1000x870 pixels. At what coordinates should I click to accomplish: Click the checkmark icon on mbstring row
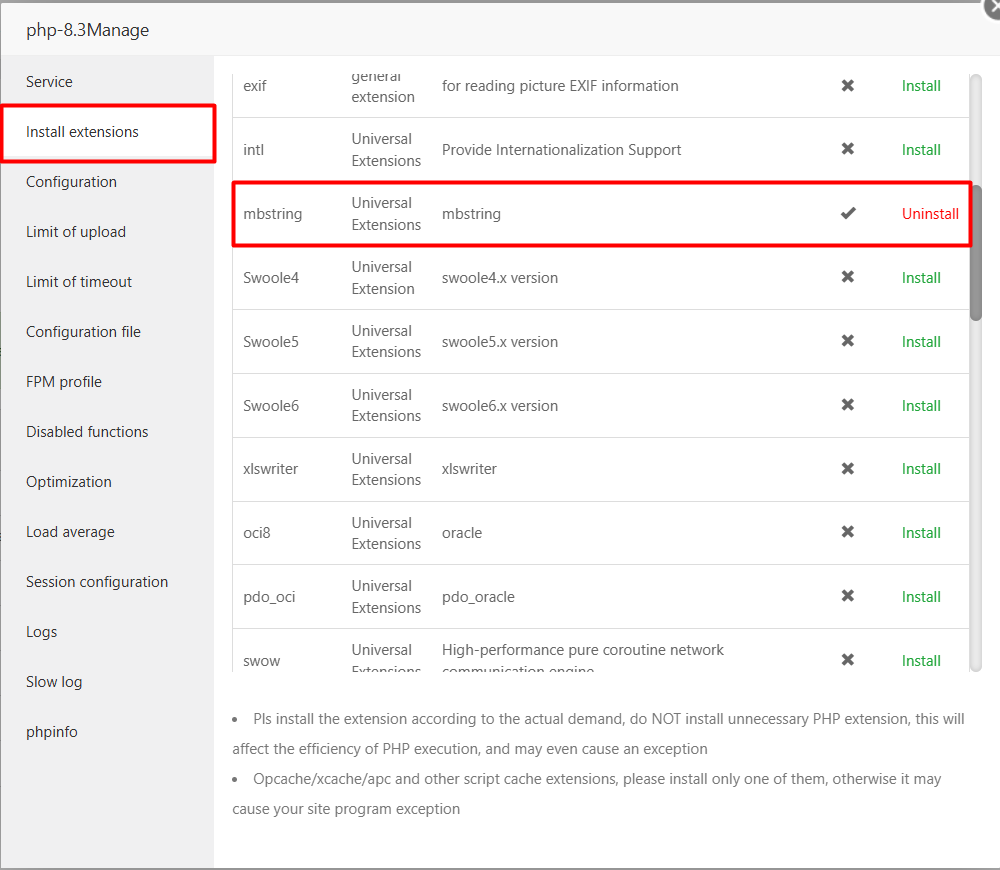[x=847, y=213]
